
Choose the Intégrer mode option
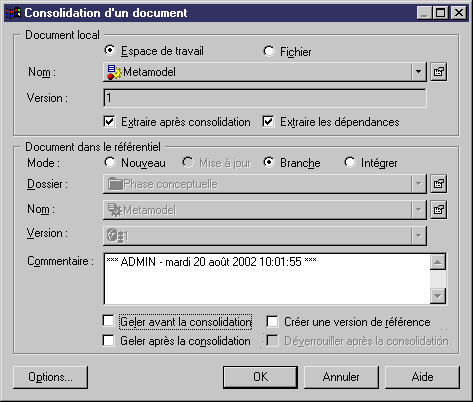point(350,162)
